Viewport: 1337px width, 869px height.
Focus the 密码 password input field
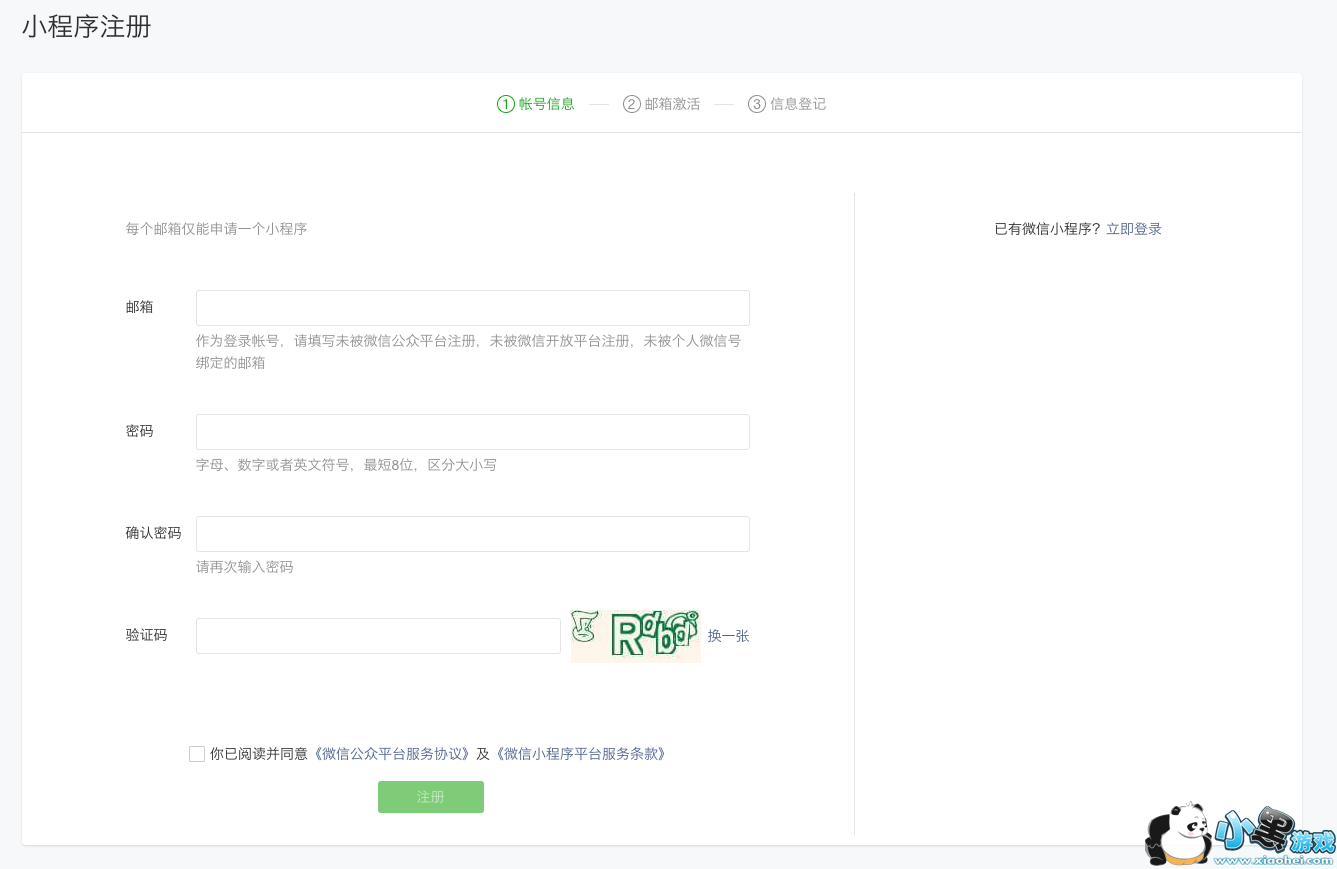[x=473, y=432]
